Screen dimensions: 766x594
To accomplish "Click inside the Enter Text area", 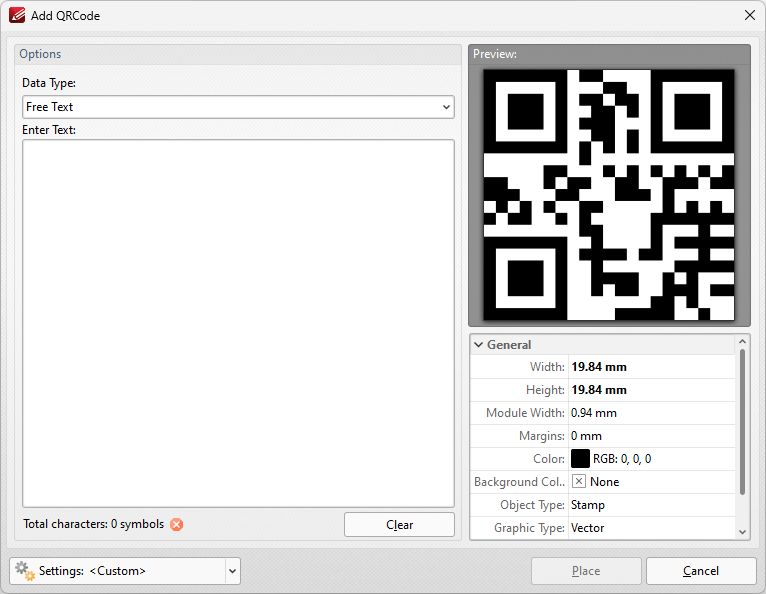I will pos(238,323).
